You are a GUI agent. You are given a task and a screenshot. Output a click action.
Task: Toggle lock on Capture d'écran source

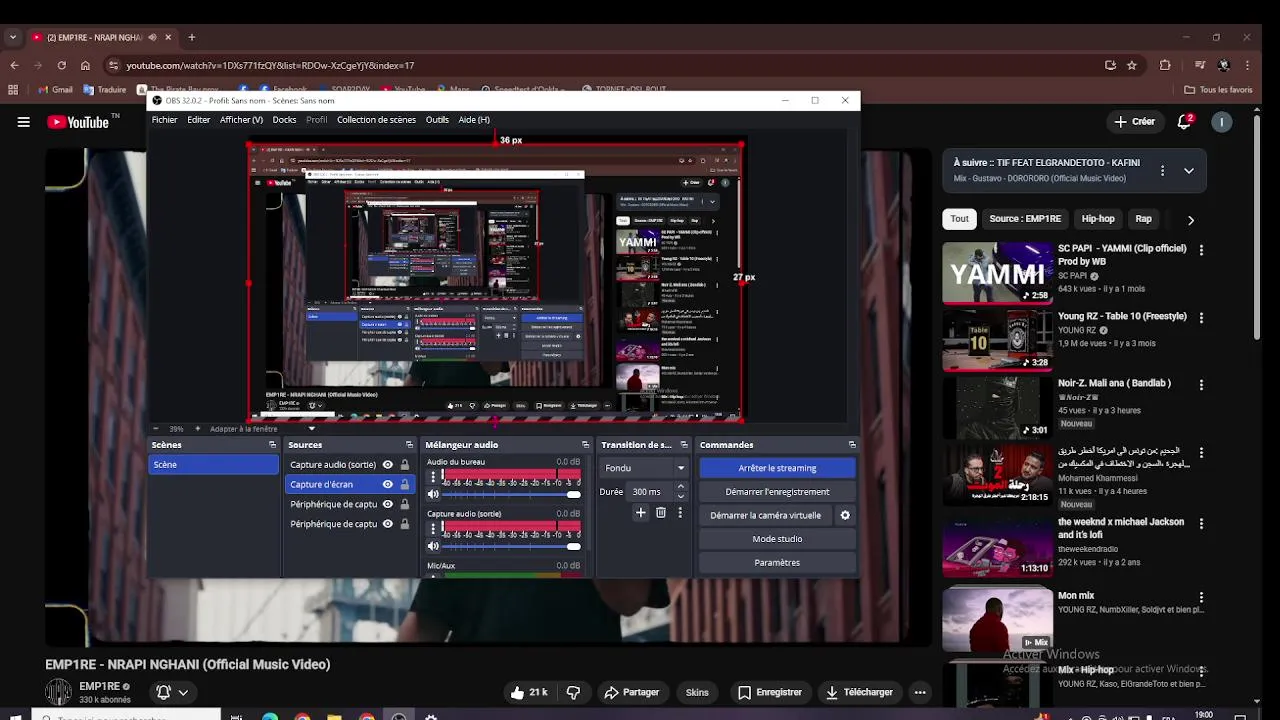(x=404, y=484)
